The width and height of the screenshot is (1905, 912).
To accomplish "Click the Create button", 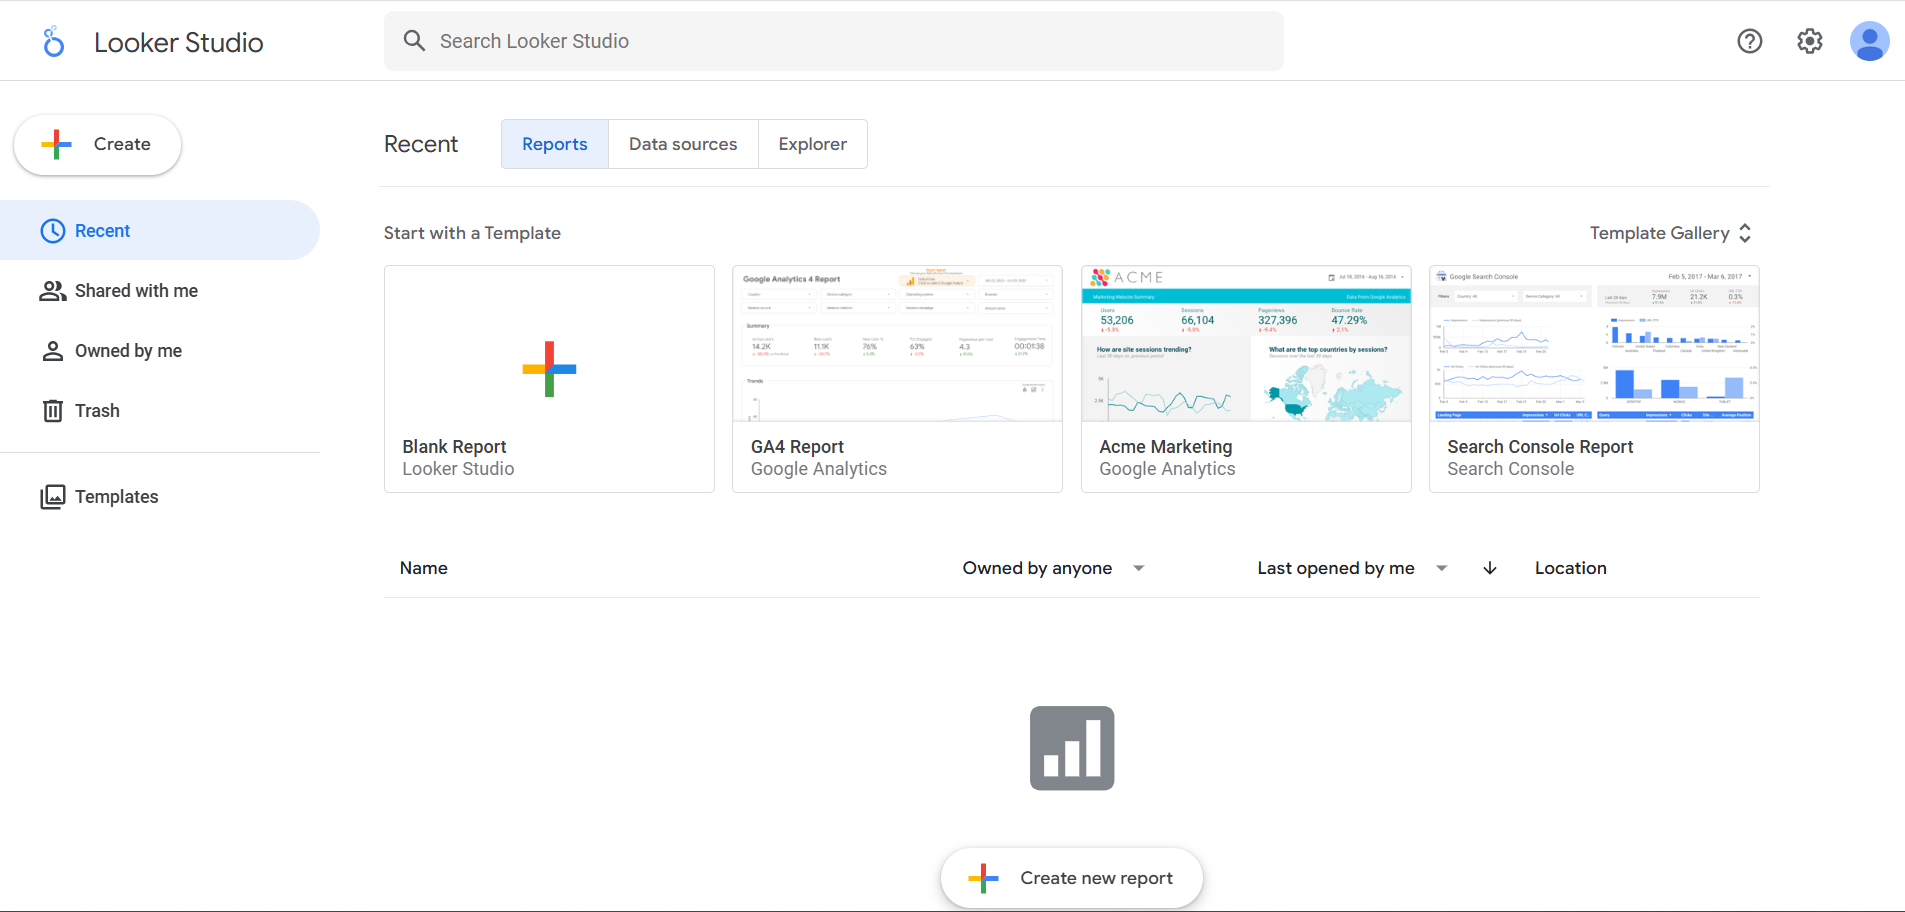I will tap(97, 144).
